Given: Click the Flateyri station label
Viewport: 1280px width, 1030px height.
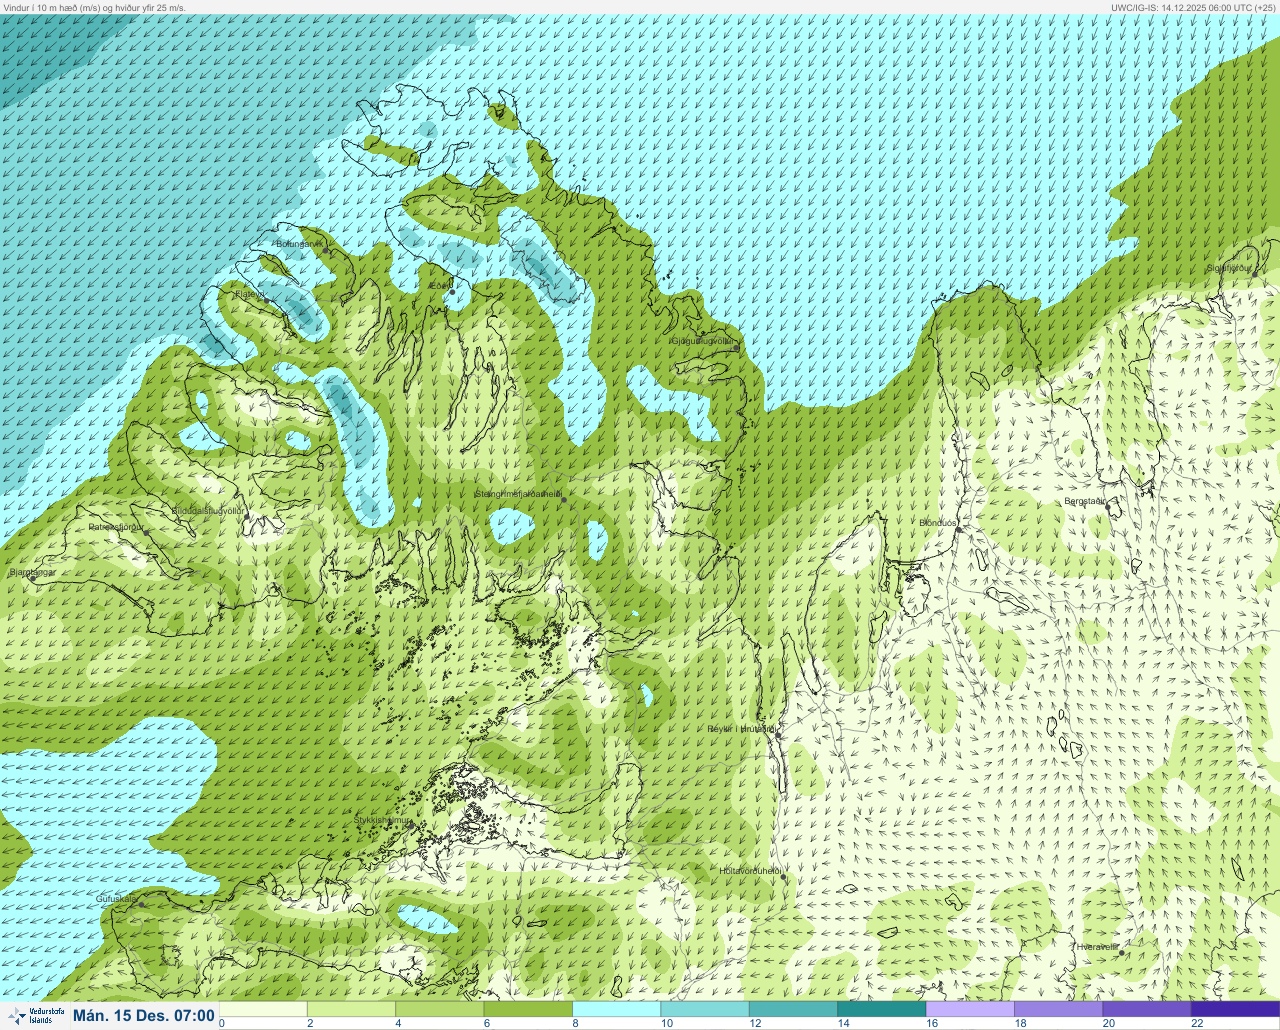Looking at the screenshot, I should click(x=251, y=294).
